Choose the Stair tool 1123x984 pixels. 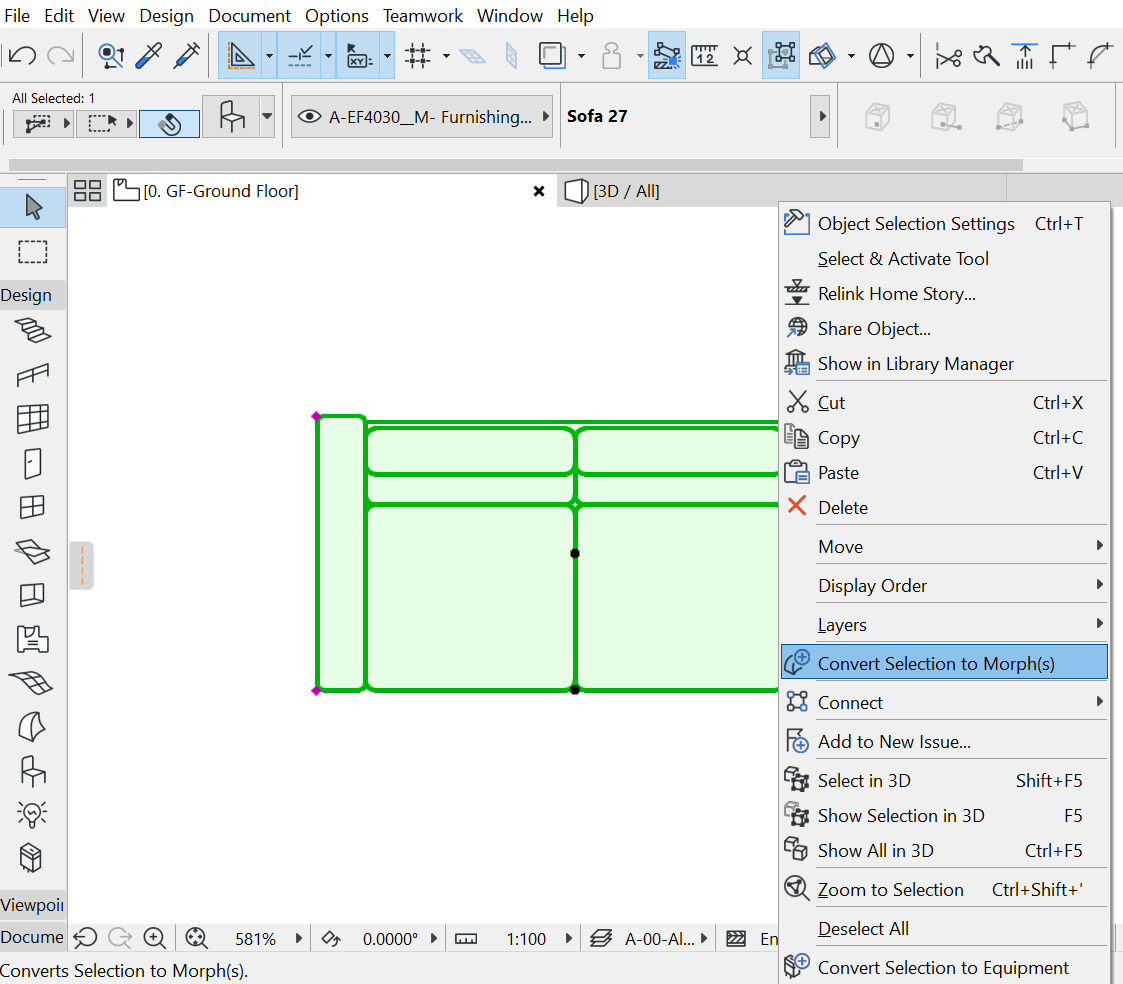coord(33,330)
